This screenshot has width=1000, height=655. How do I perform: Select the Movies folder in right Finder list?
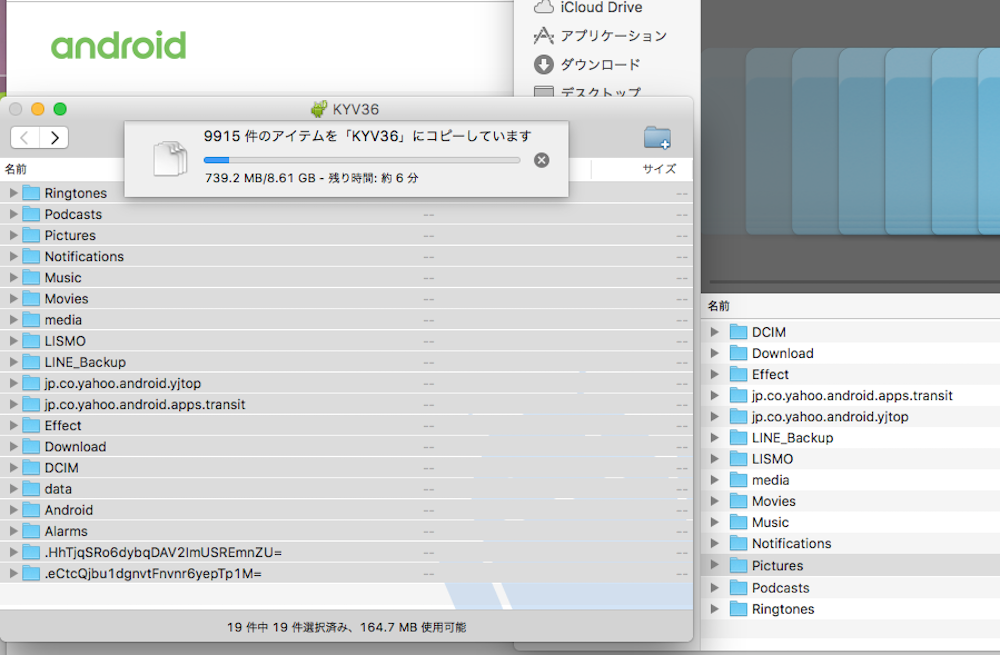pos(773,501)
